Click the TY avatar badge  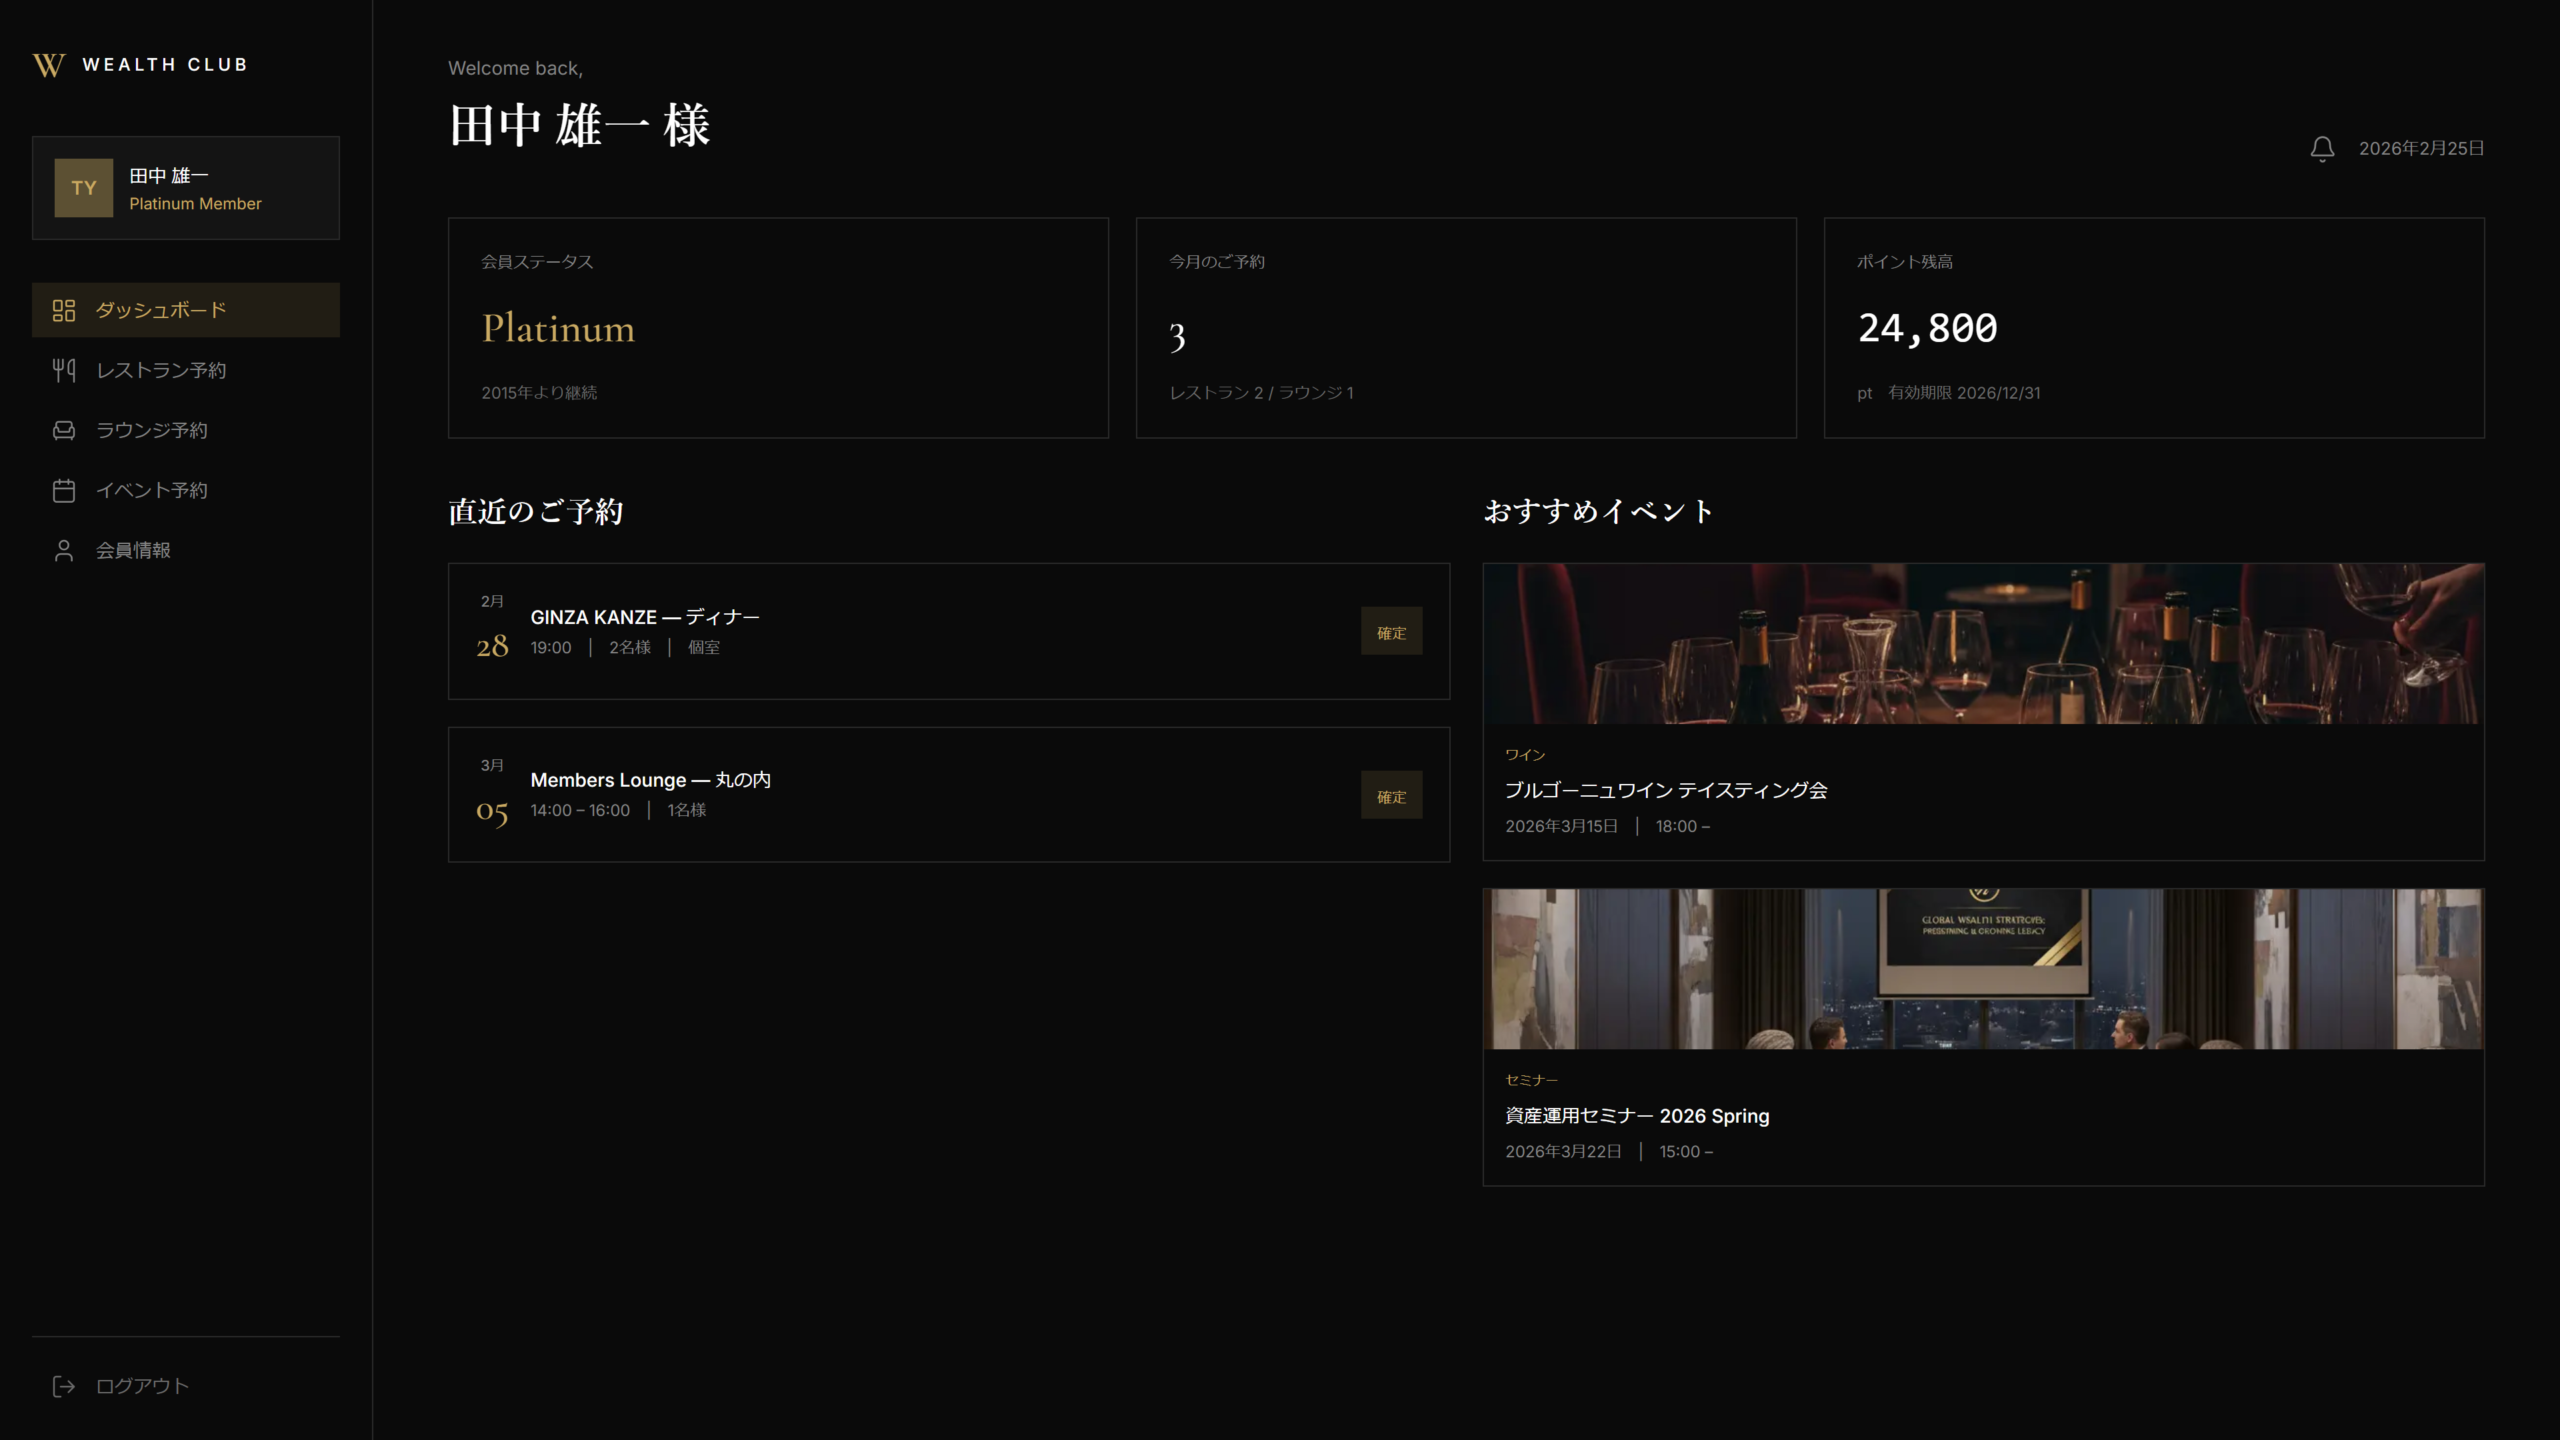pos(84,188)
